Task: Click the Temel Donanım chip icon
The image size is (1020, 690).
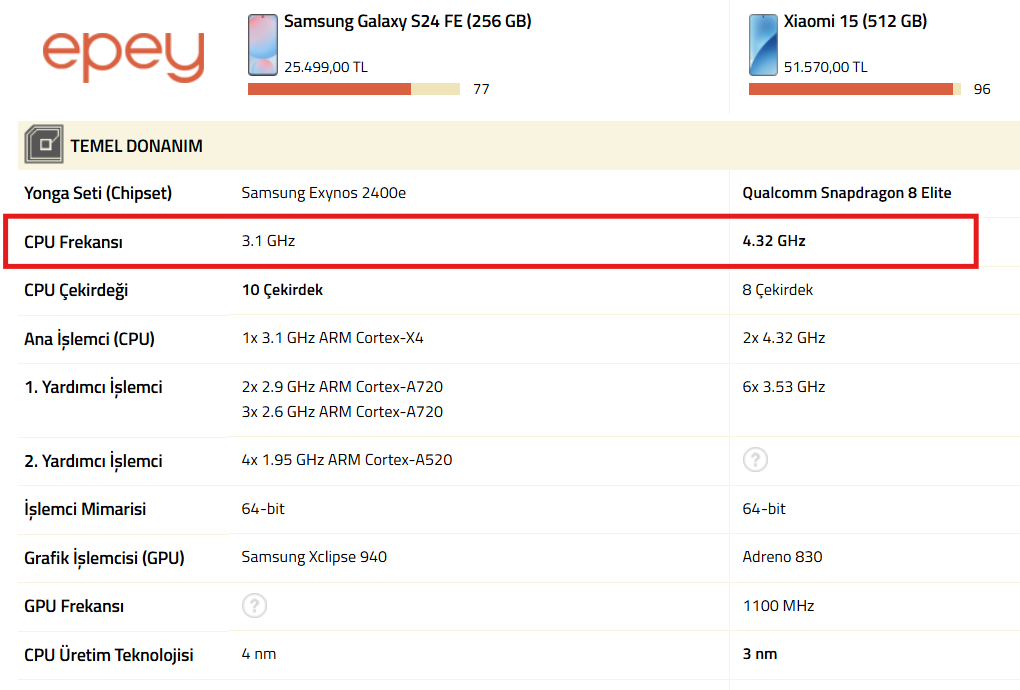Action: pyautogui.click(x=44, y=144)
